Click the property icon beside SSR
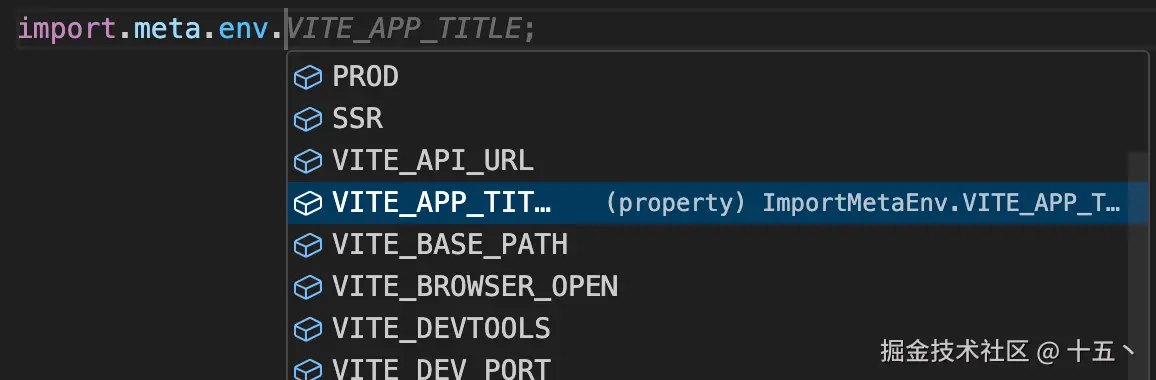The height and width of the screenshot is (380, 1156). [x=307, y=120]
